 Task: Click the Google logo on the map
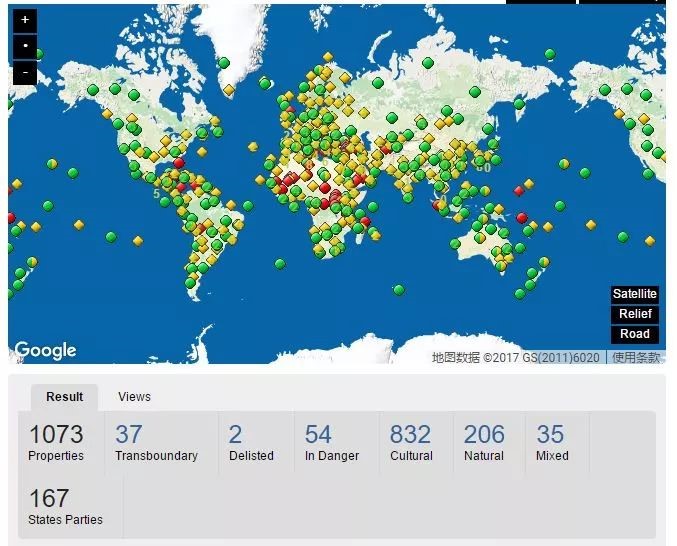point(45,350)
